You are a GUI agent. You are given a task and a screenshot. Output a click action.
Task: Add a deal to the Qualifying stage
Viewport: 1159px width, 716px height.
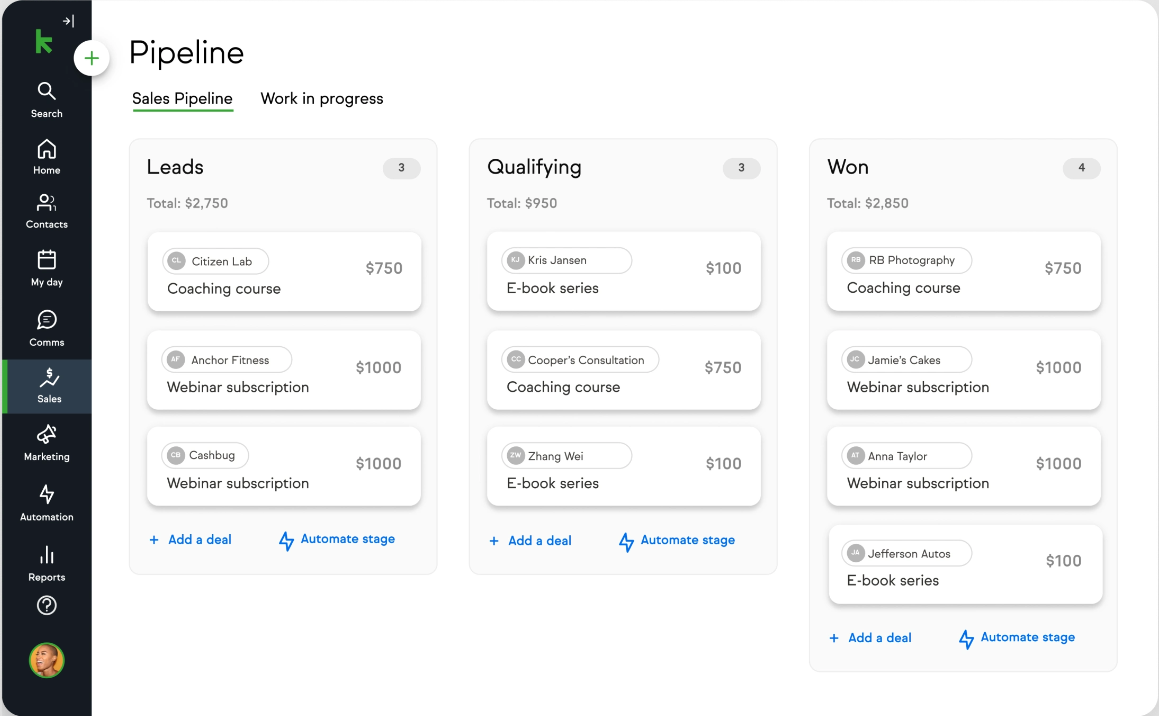(530, 539)
